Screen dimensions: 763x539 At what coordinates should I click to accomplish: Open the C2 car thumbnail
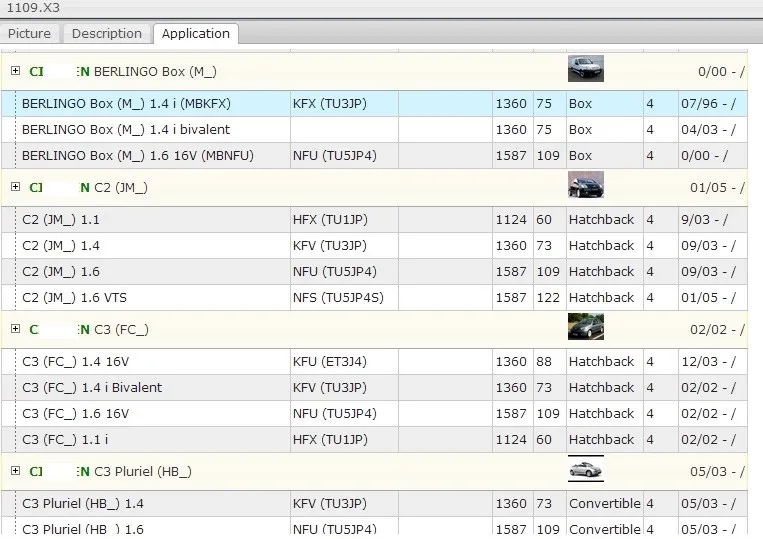pyautogui.click(x=586, y=184)
